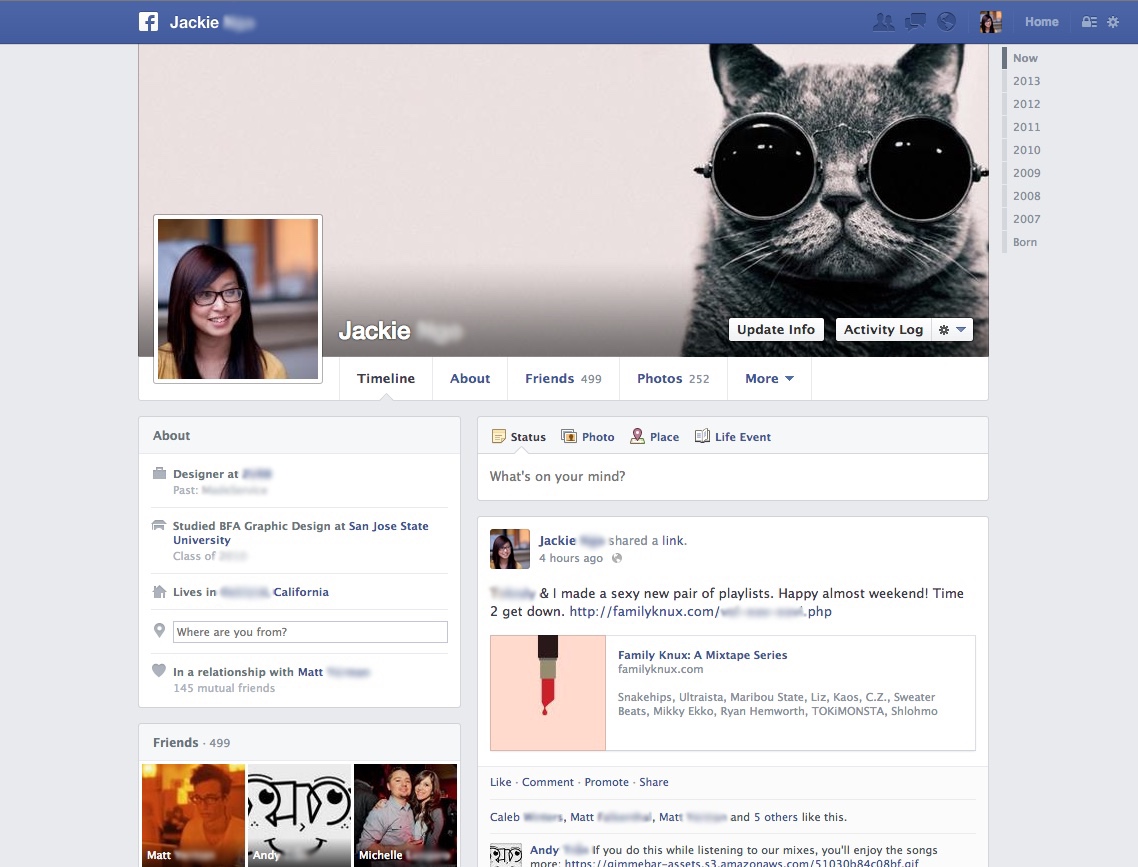Screen dimensions: 1138x867
Task: Open the messages inbox icon
Action: pos(915,20)
